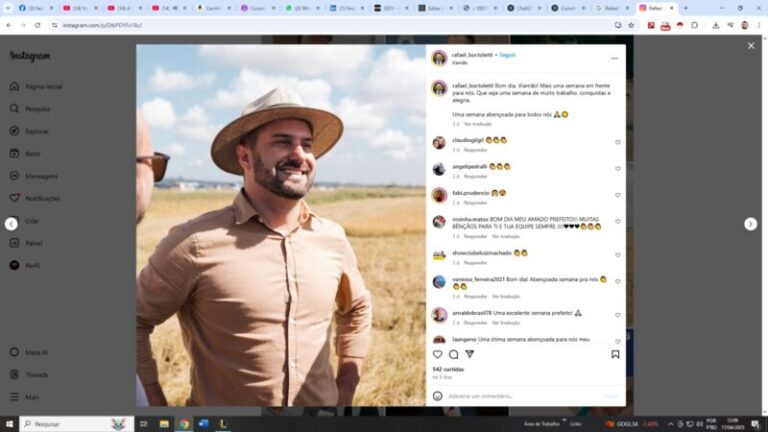Screen dimensions: 768x432
Task: Click the Seguir link next to rafael_bortoletti
Action: [507, 55]
